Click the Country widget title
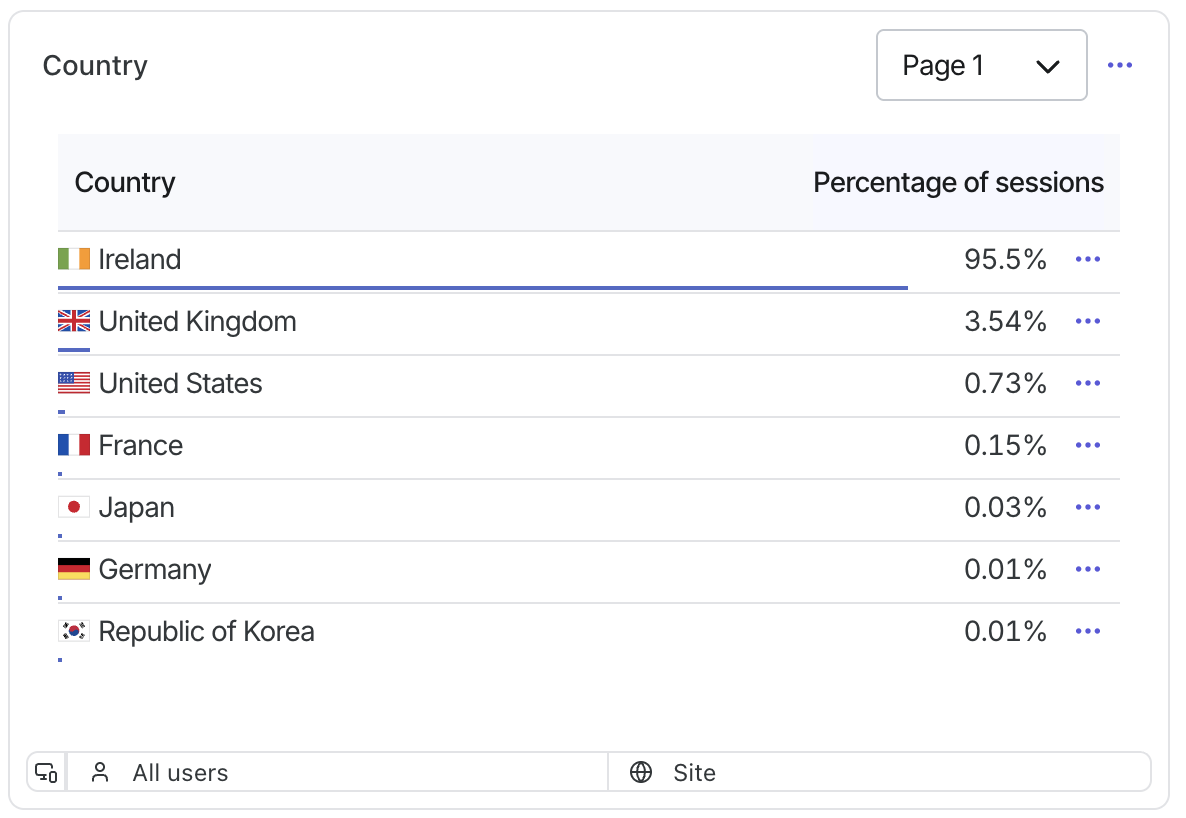1186x818 pixels. pos(95,66)
